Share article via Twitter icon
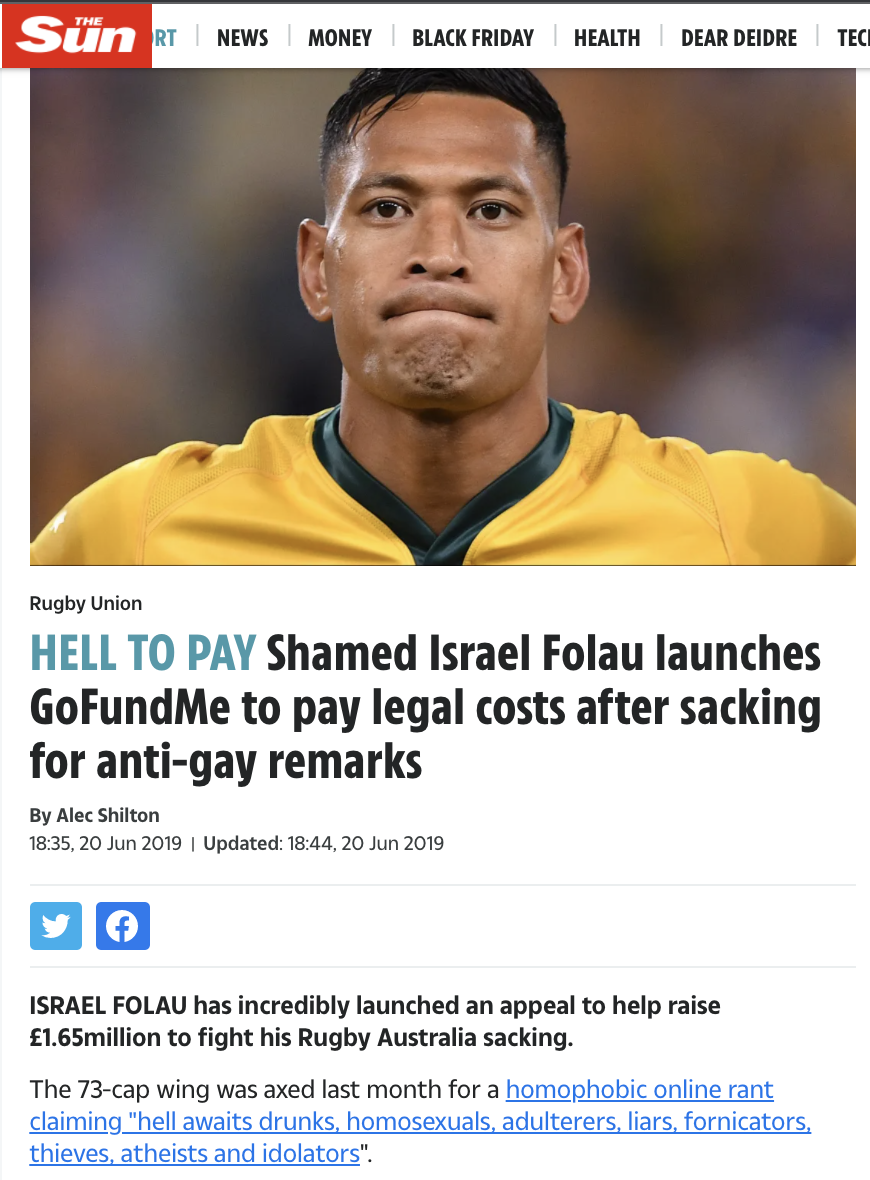Image resolution: width=870 pixels, height=1180 pixels. point(56,926)
